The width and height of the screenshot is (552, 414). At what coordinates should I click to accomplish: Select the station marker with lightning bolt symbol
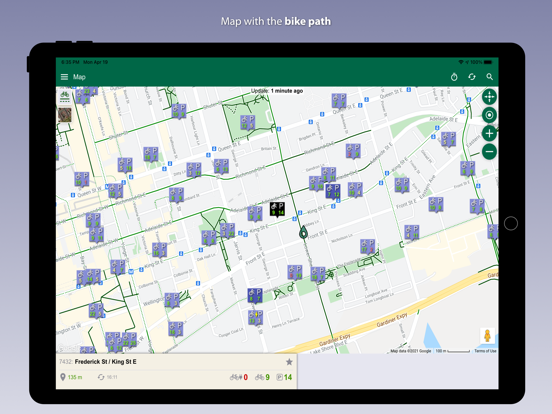point(255,318)
